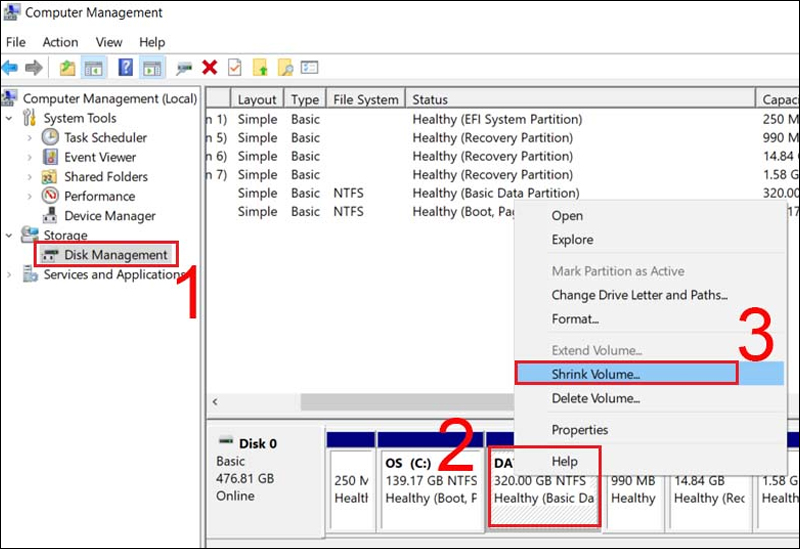Select the OS (C:) partition block

point(430,480)
